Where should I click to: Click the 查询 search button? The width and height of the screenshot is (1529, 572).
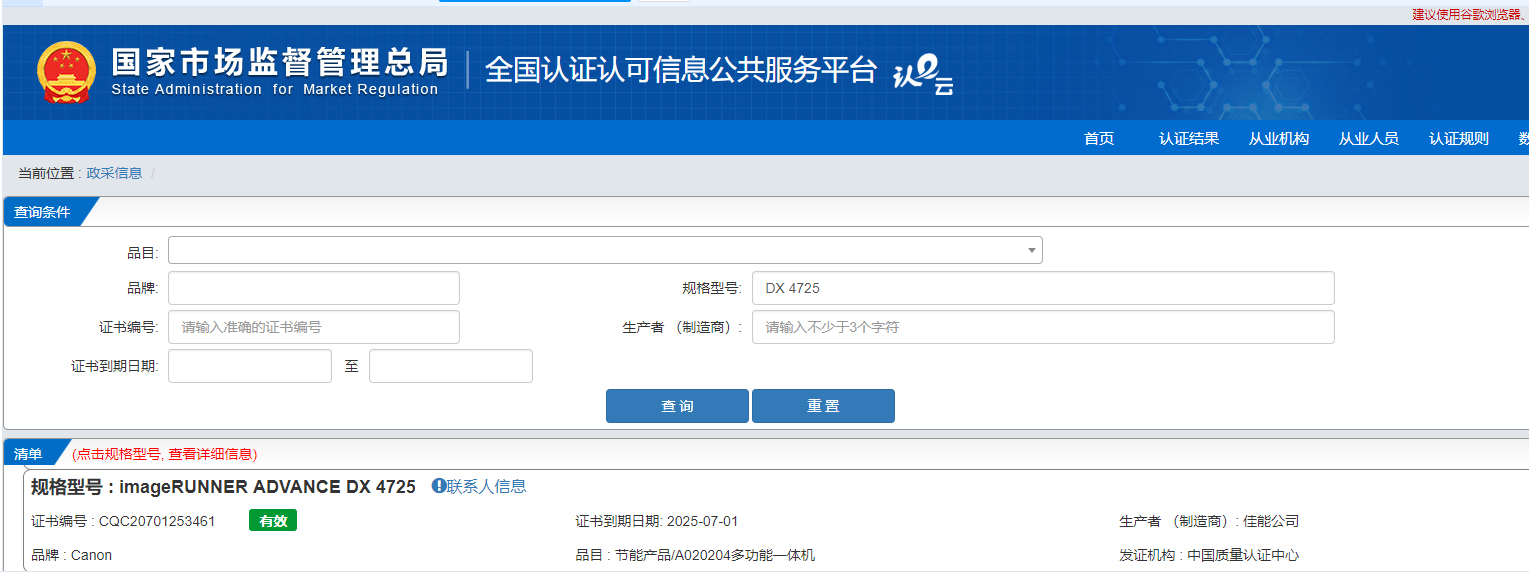[x=677, y=406]
